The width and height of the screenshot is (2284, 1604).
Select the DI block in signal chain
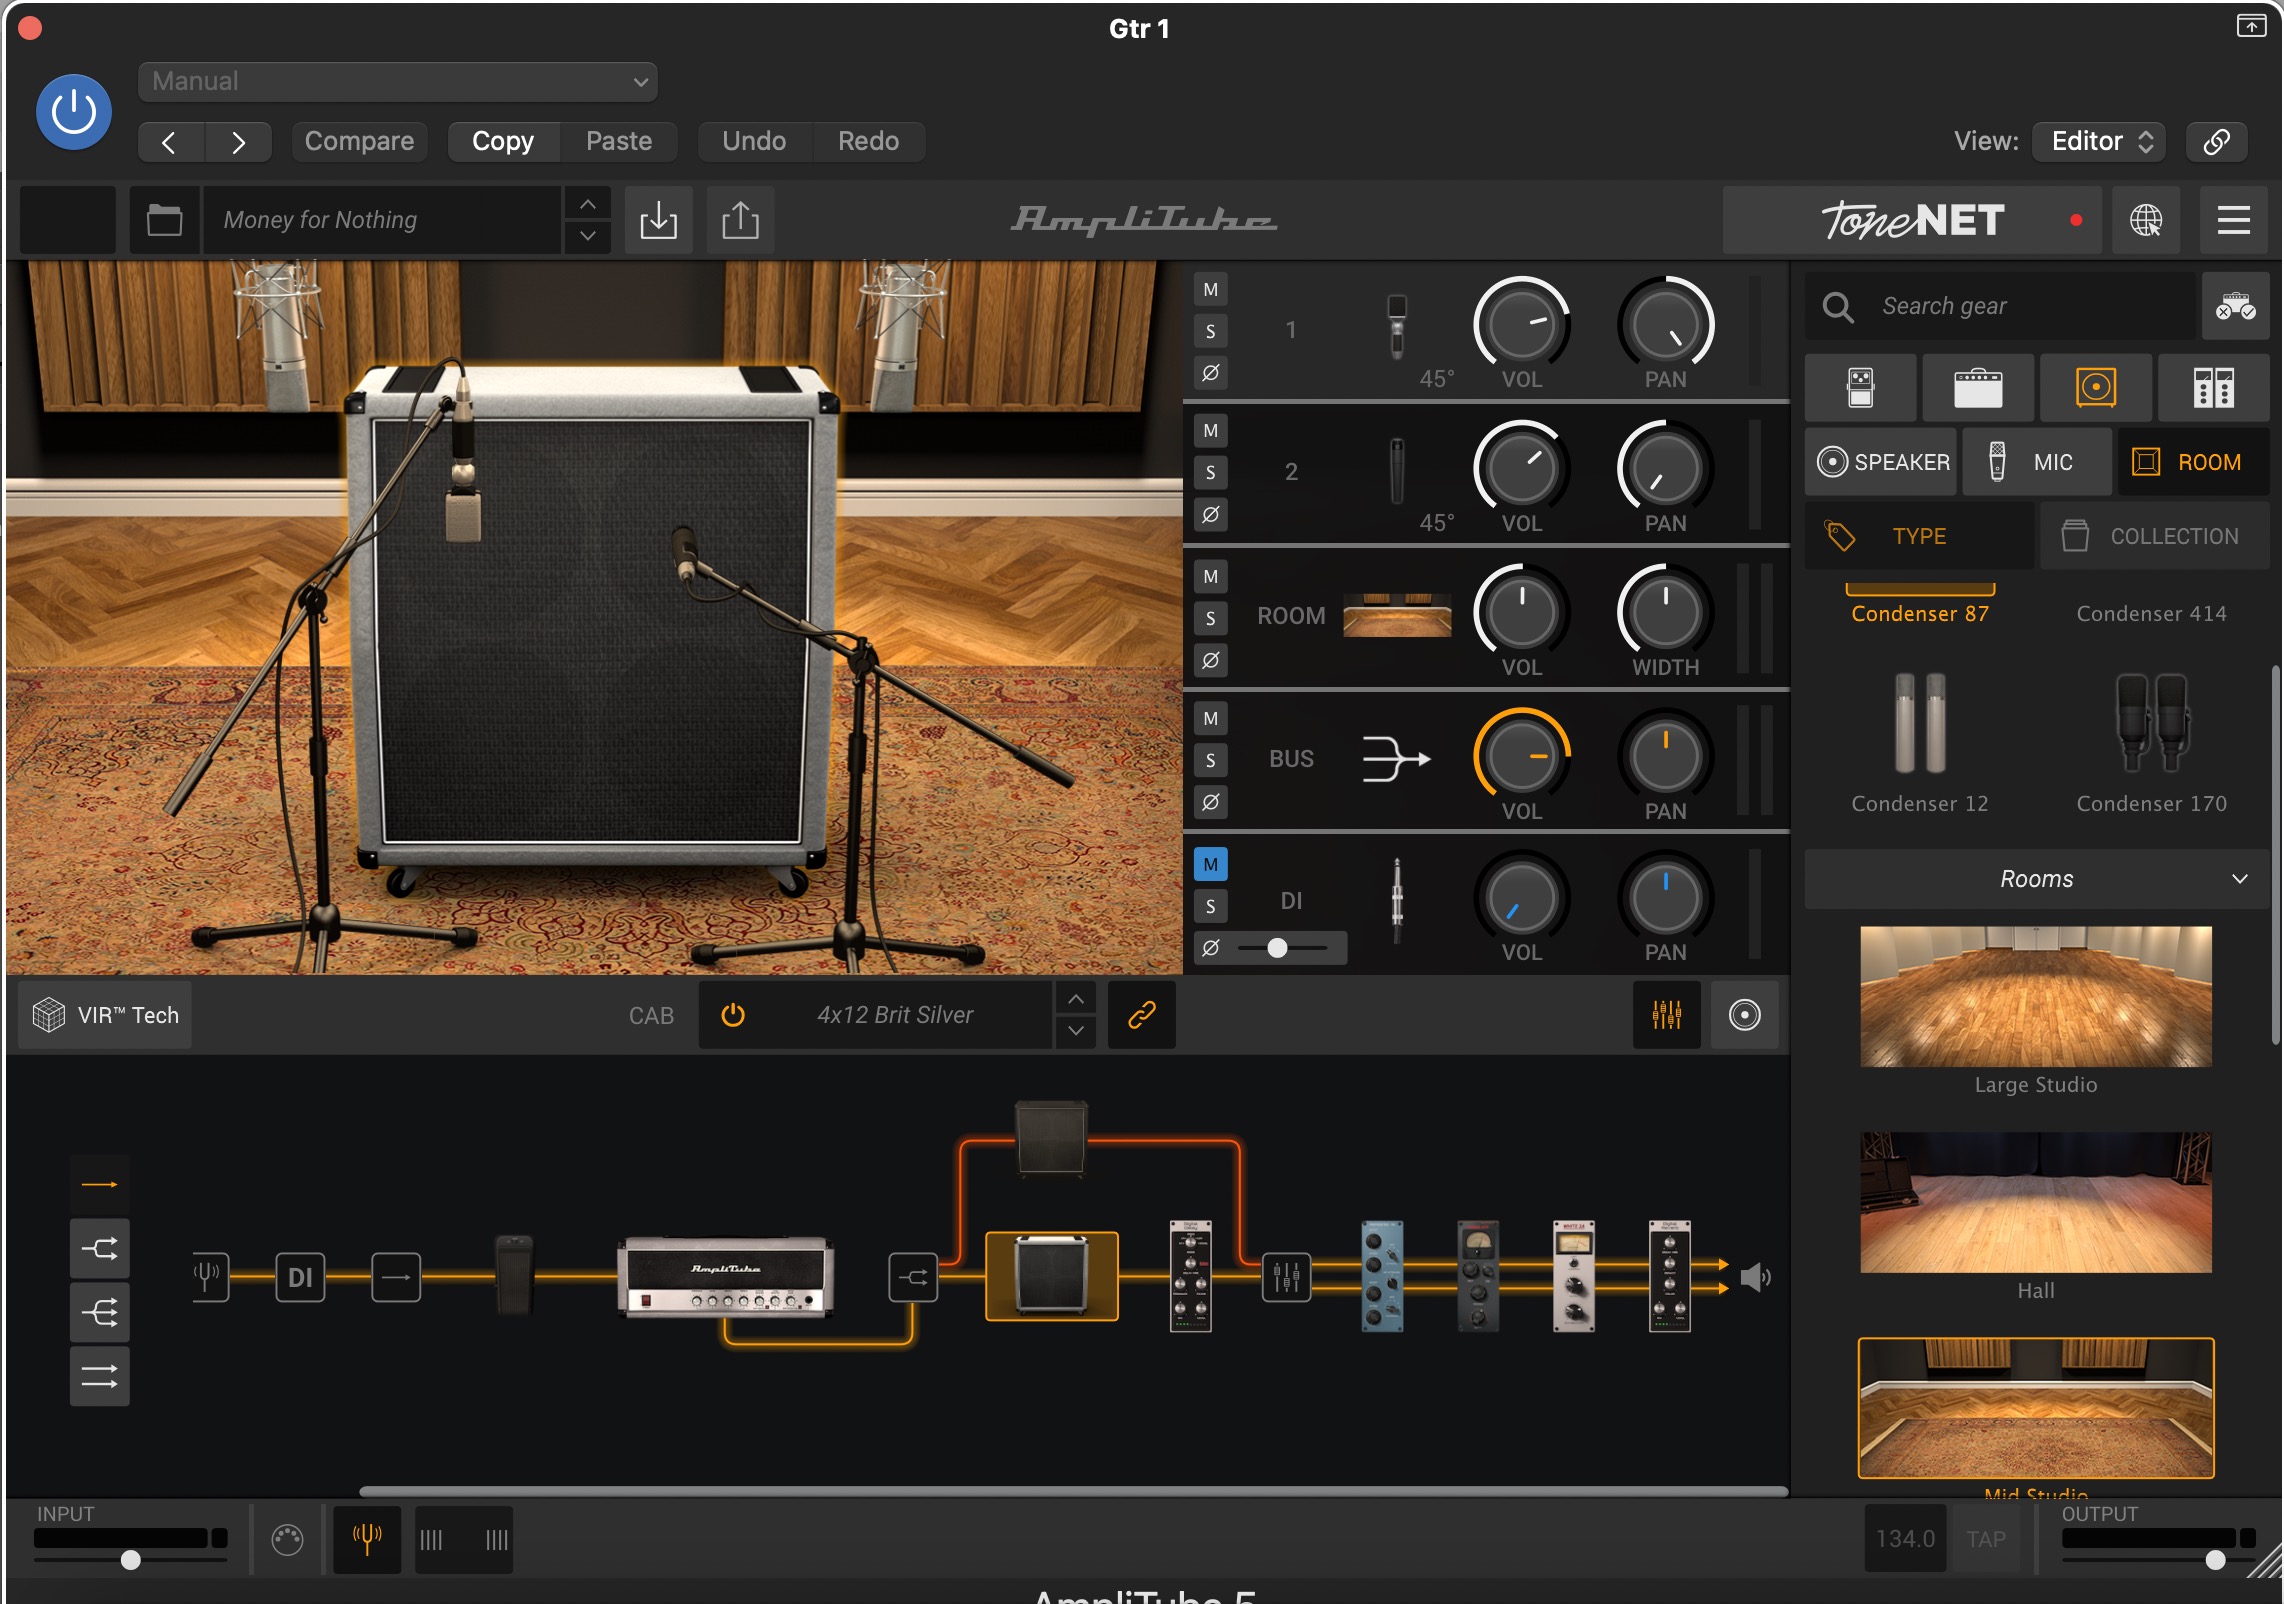[x=300, y=1277]
